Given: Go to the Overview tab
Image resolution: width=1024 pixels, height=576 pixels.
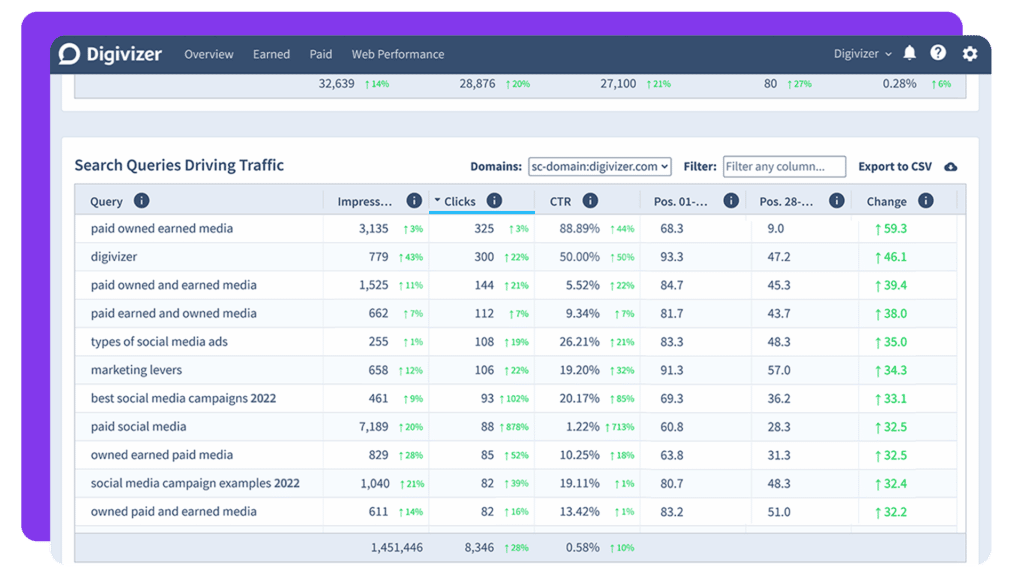Looking at the screenshot, I should tap(209, 54).
